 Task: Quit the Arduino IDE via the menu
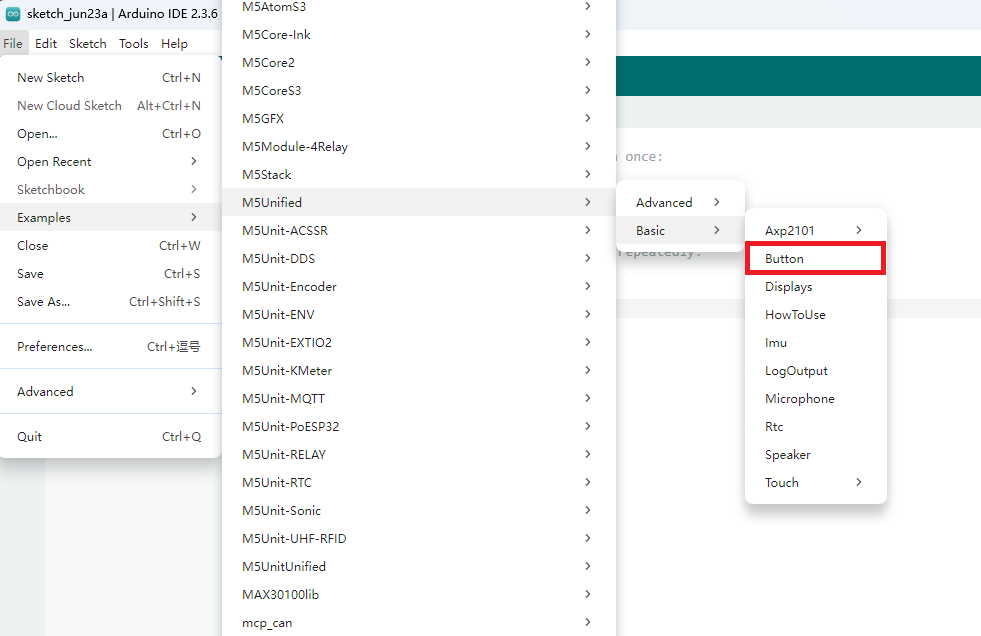(111, 437)
